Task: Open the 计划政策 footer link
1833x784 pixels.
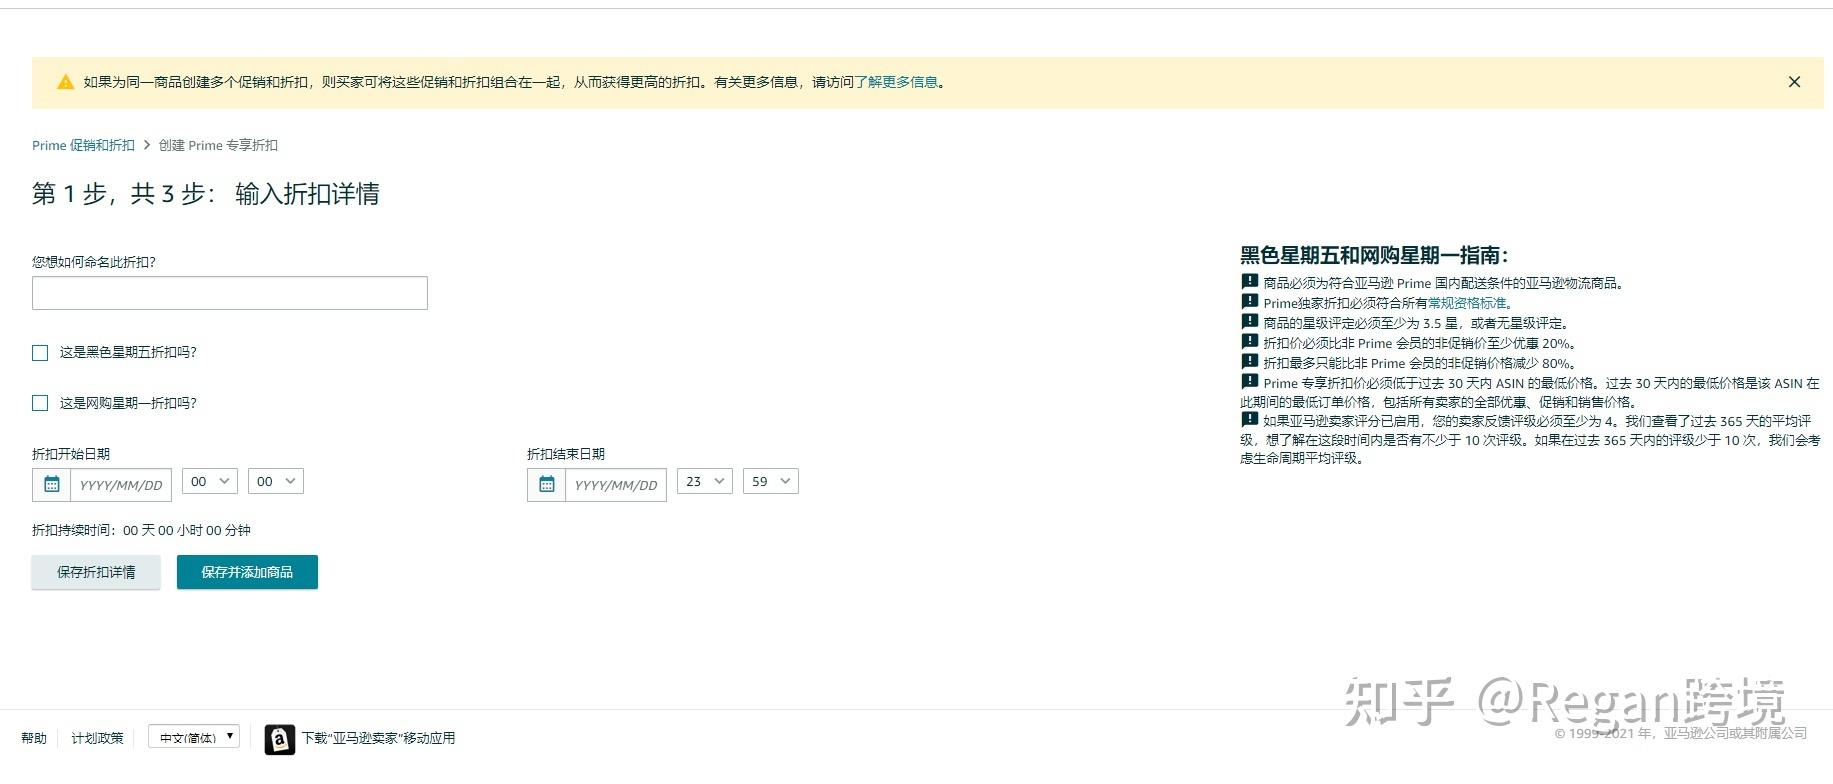Action: click(97, 738)
